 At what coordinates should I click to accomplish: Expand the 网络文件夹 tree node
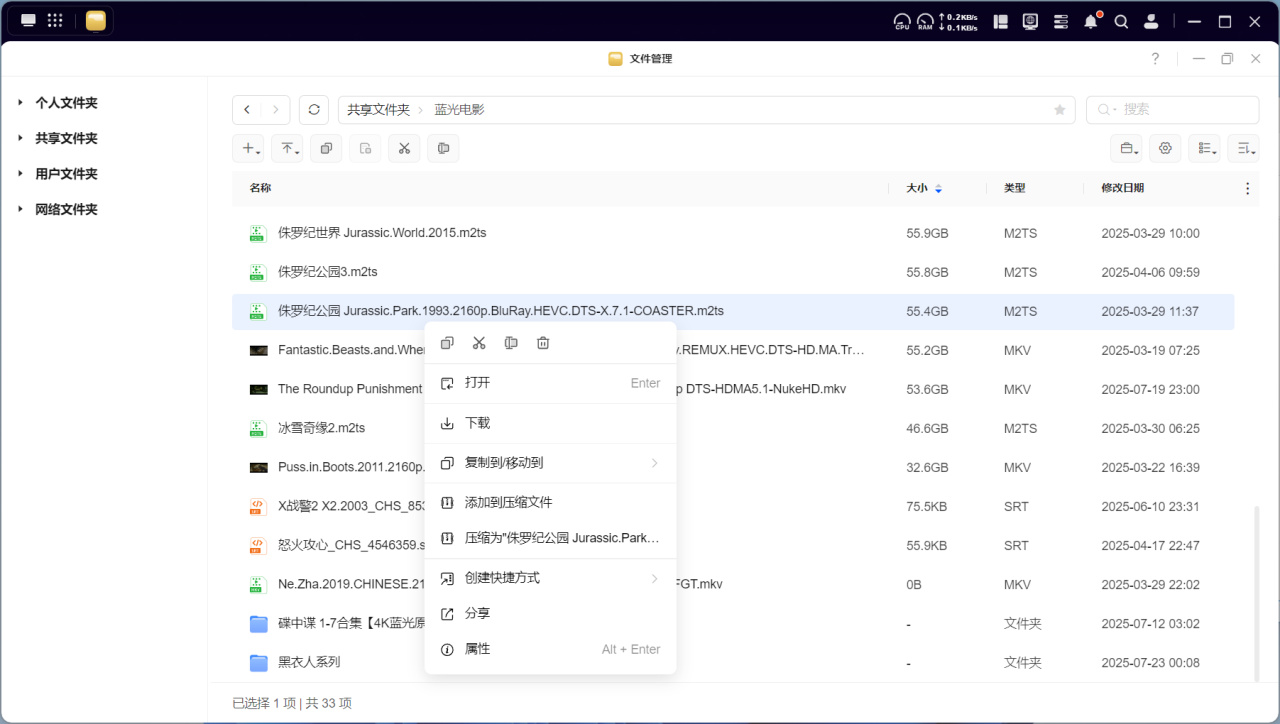[20, 209]
